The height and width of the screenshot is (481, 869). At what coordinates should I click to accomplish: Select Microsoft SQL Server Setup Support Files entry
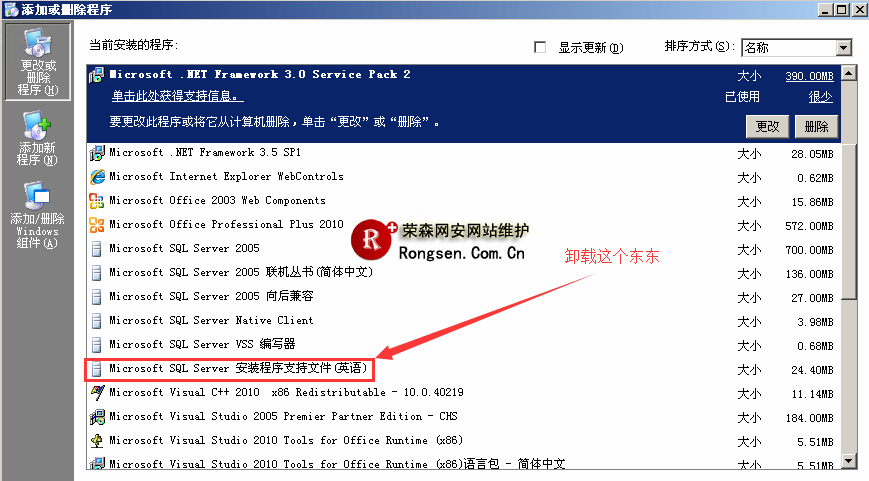point(239,369)
